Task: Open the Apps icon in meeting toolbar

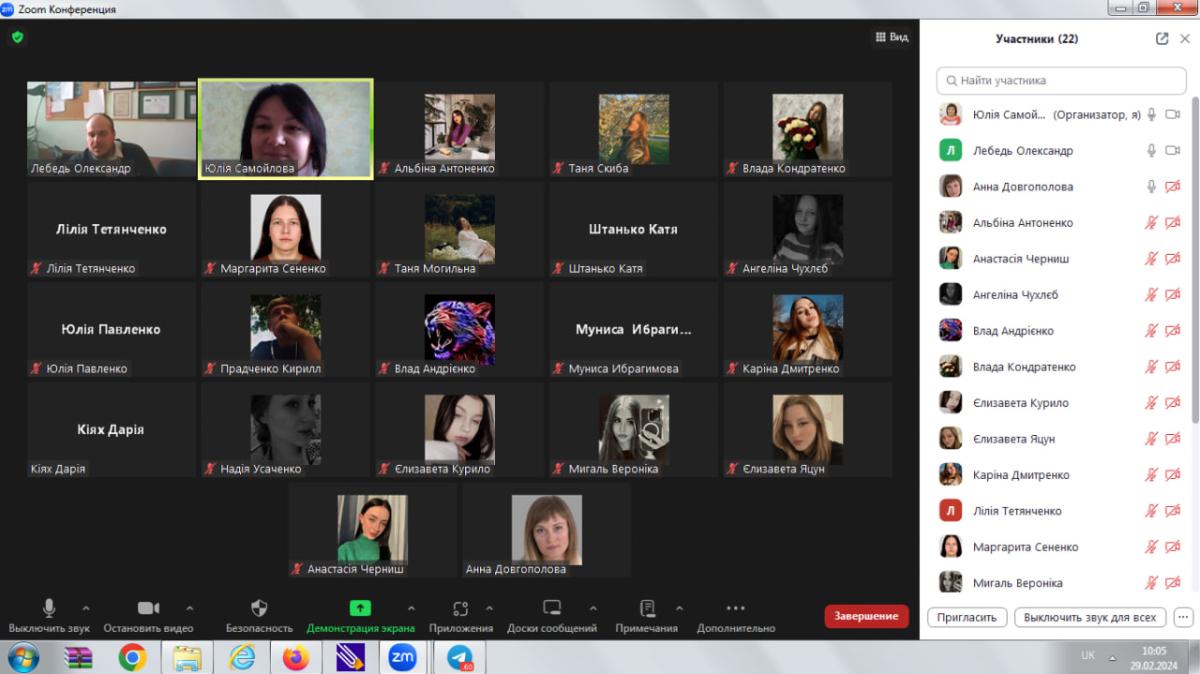Action: [x=460, y=608]
